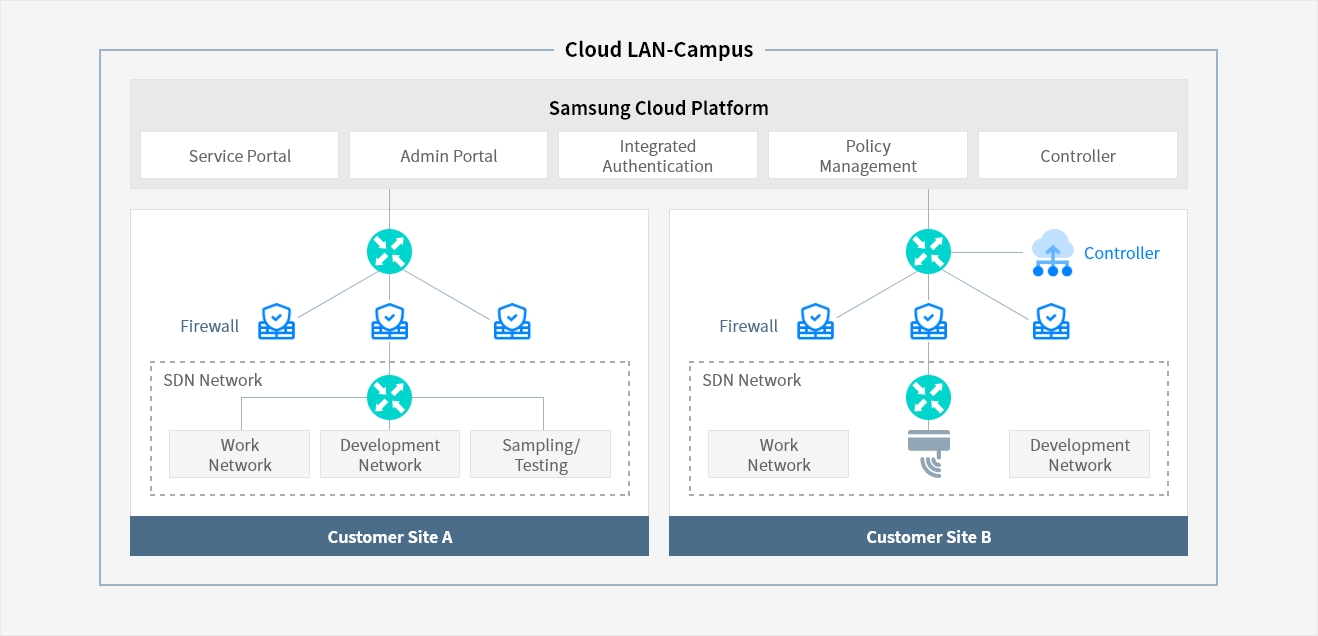
Task: Select the Policy Management box
Action: pos(867,156)
